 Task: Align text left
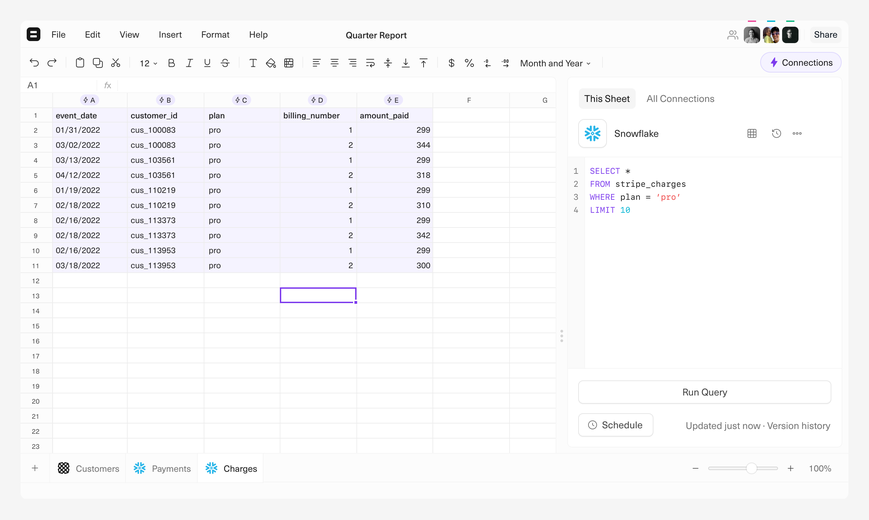316,63
